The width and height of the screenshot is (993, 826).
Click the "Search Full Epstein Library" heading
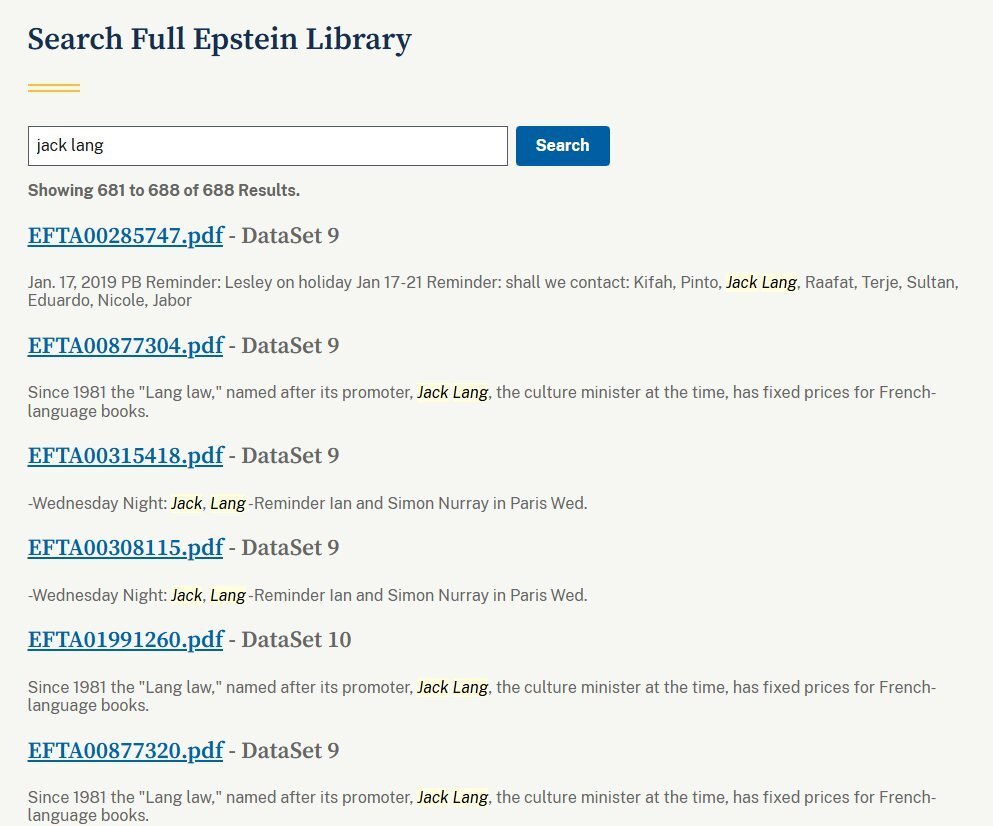click(x=219, y=40)
